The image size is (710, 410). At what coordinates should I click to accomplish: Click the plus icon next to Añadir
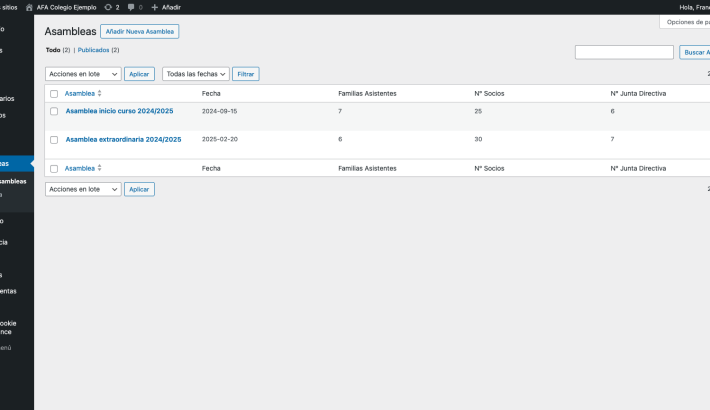tap(154, 7)
